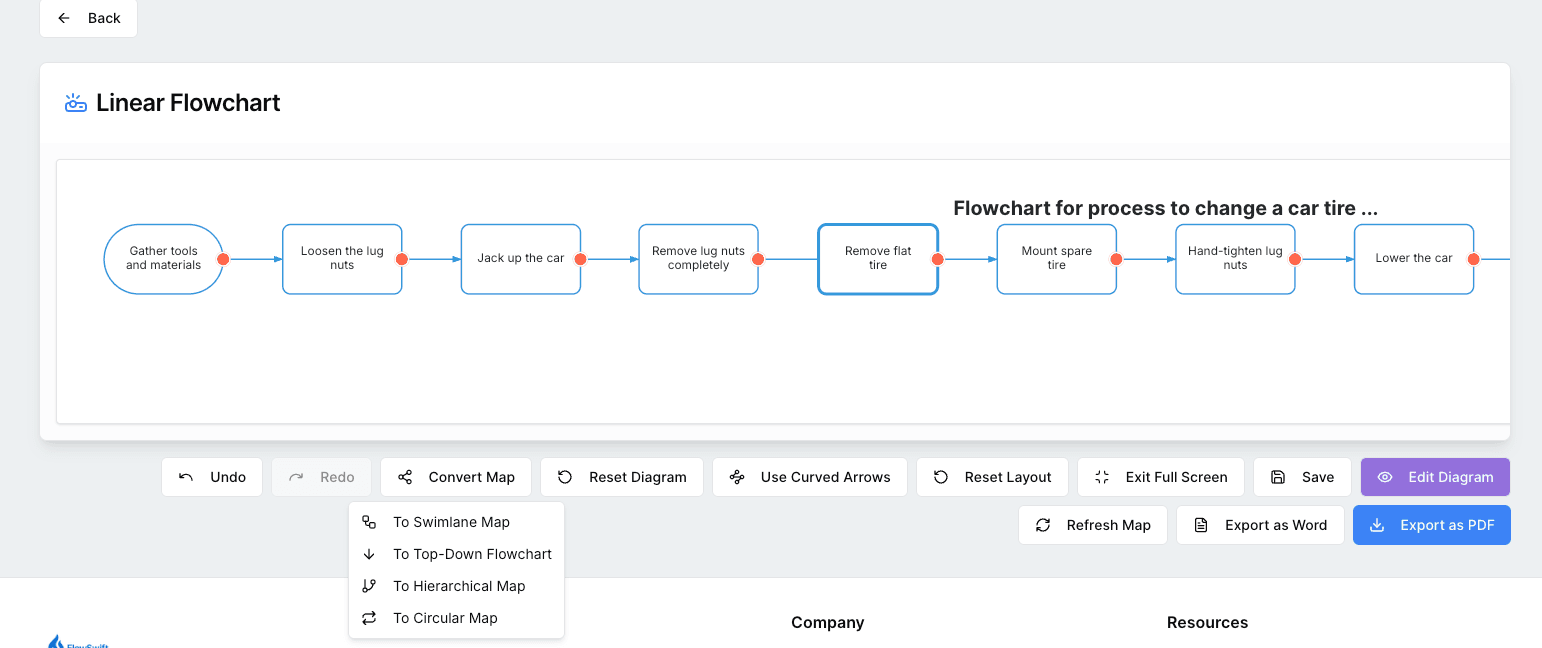Choose To Circular Map
The width and height of the screenshot is (1542, 648).
click(456, 618)
